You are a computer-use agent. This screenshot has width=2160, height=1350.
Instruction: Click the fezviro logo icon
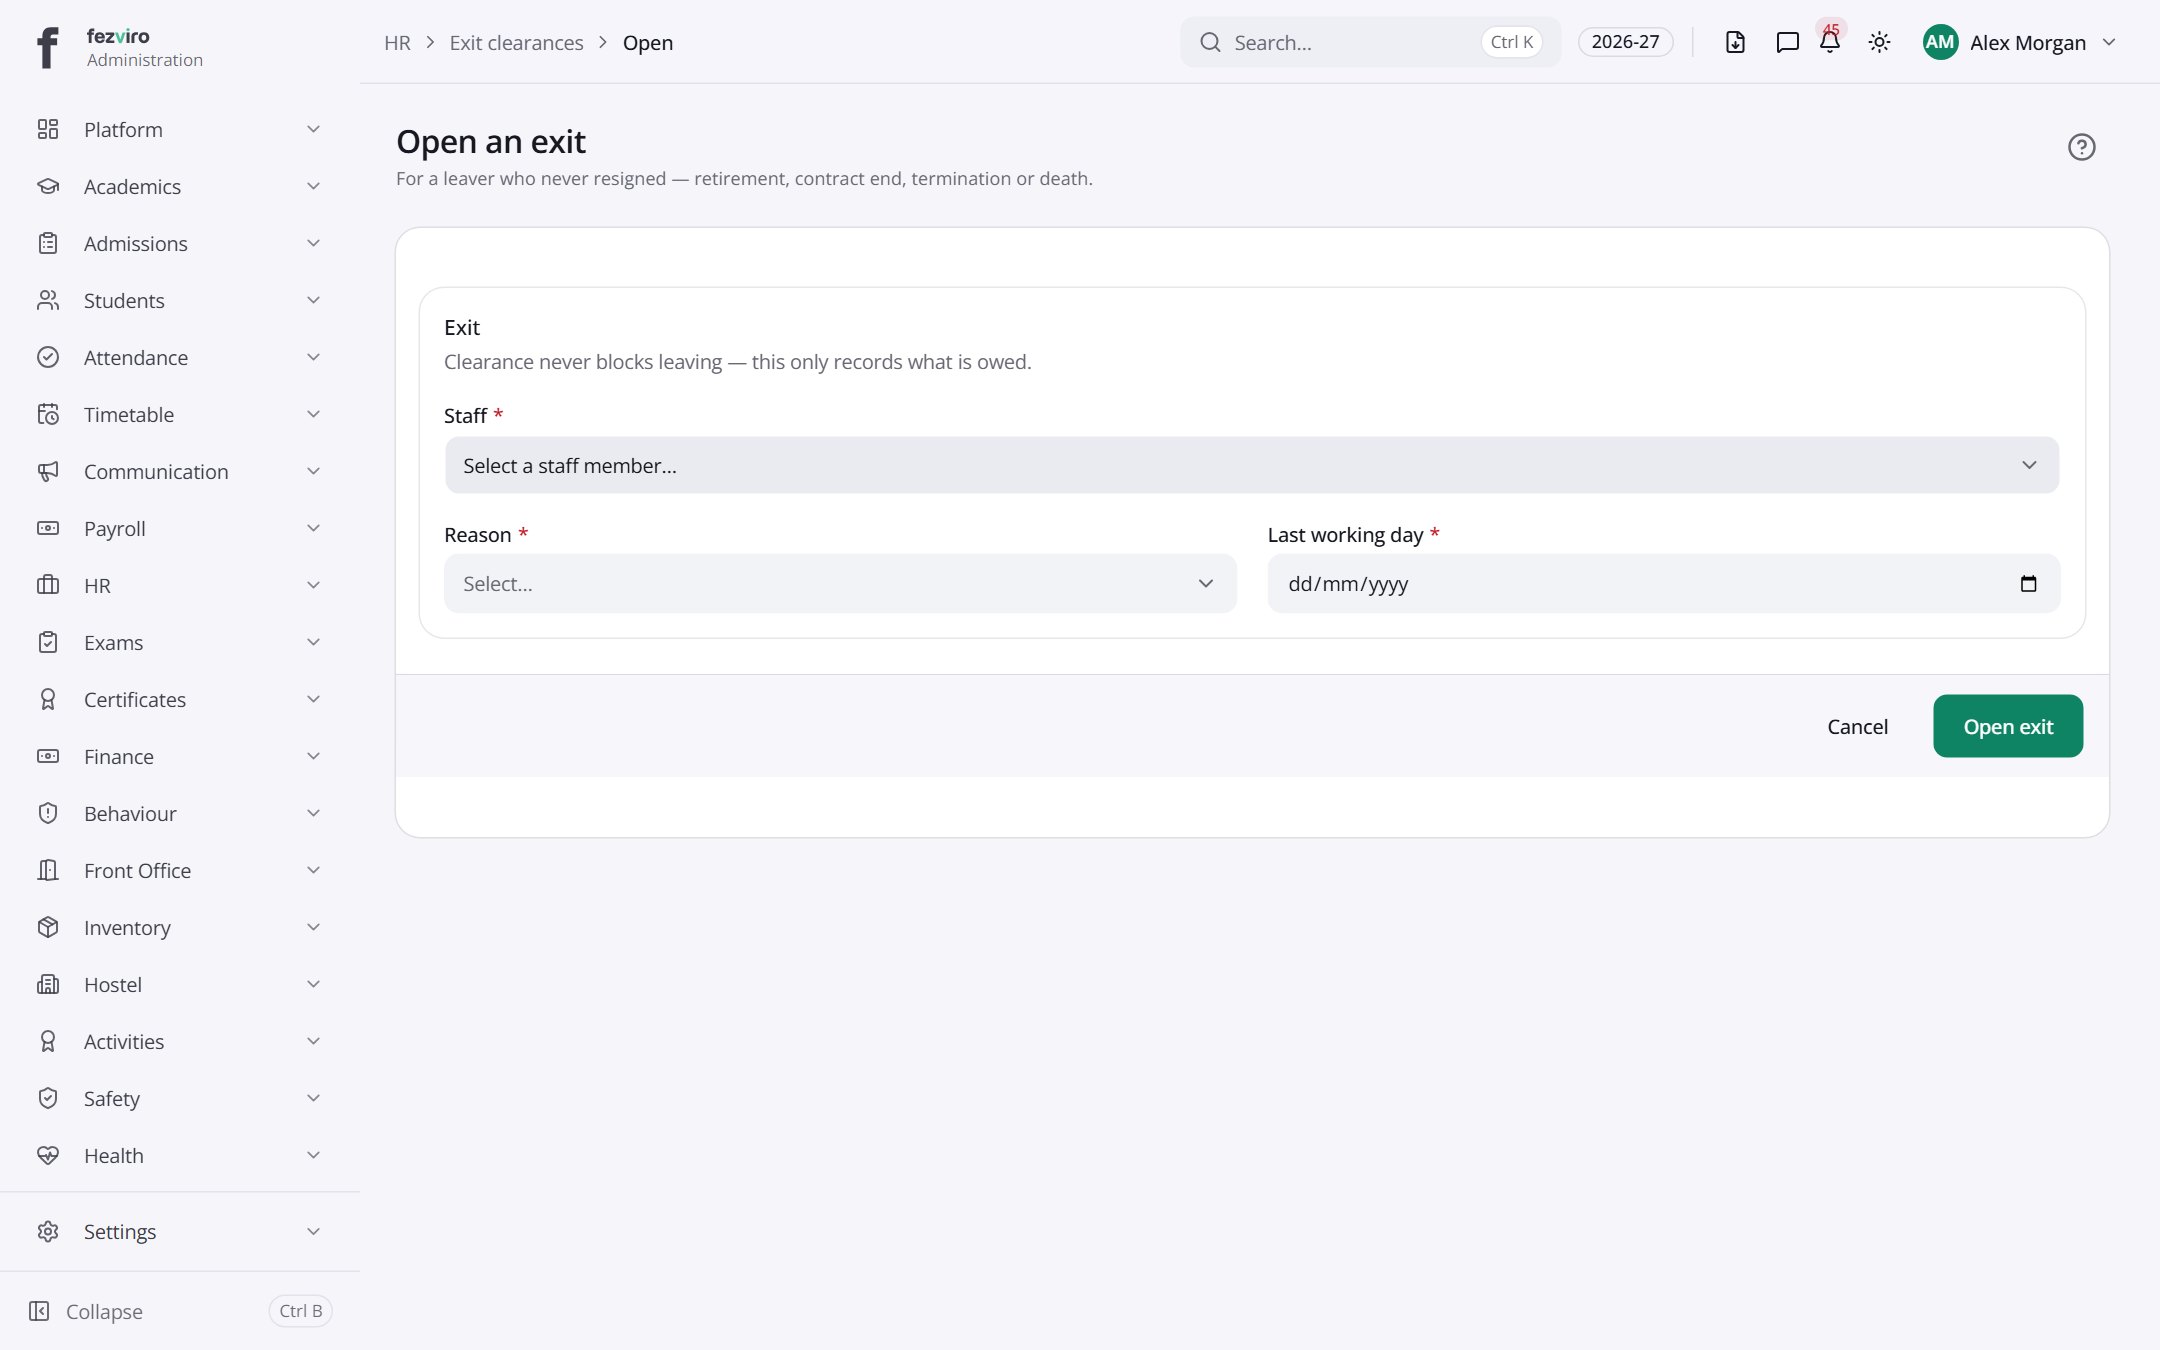[x=47, y=47]
